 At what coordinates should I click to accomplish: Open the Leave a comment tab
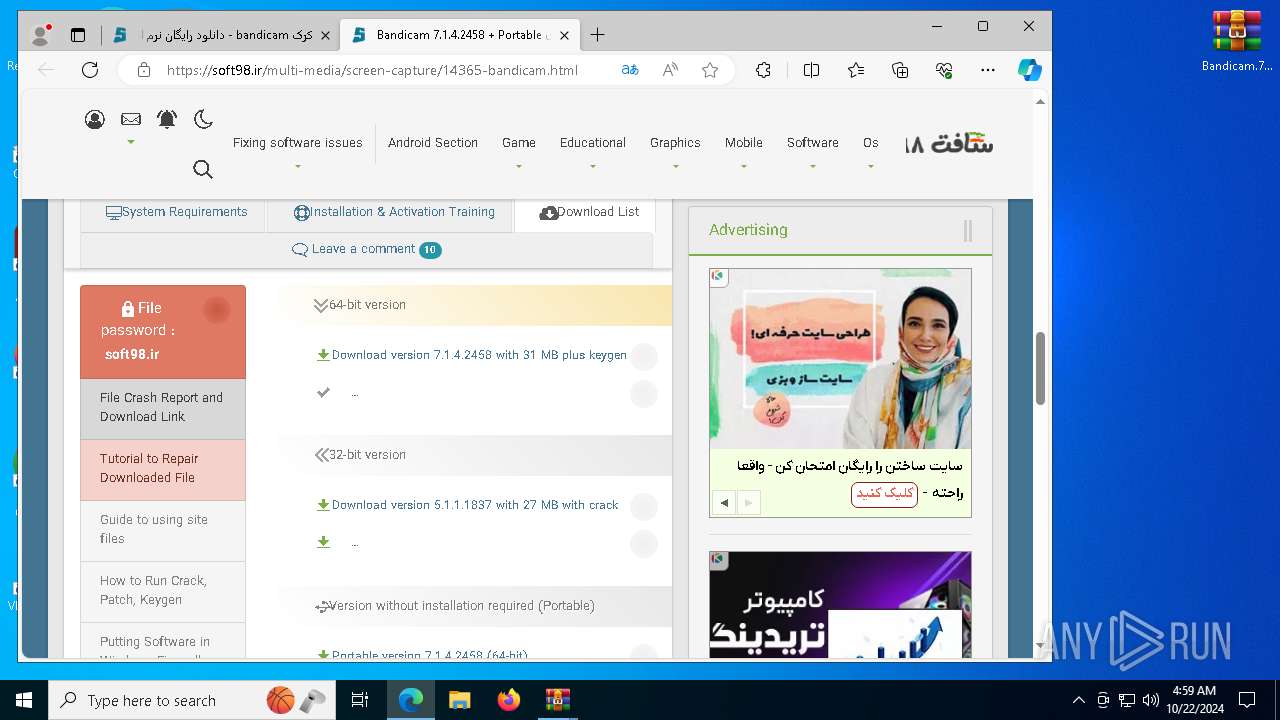pos(366,249)
